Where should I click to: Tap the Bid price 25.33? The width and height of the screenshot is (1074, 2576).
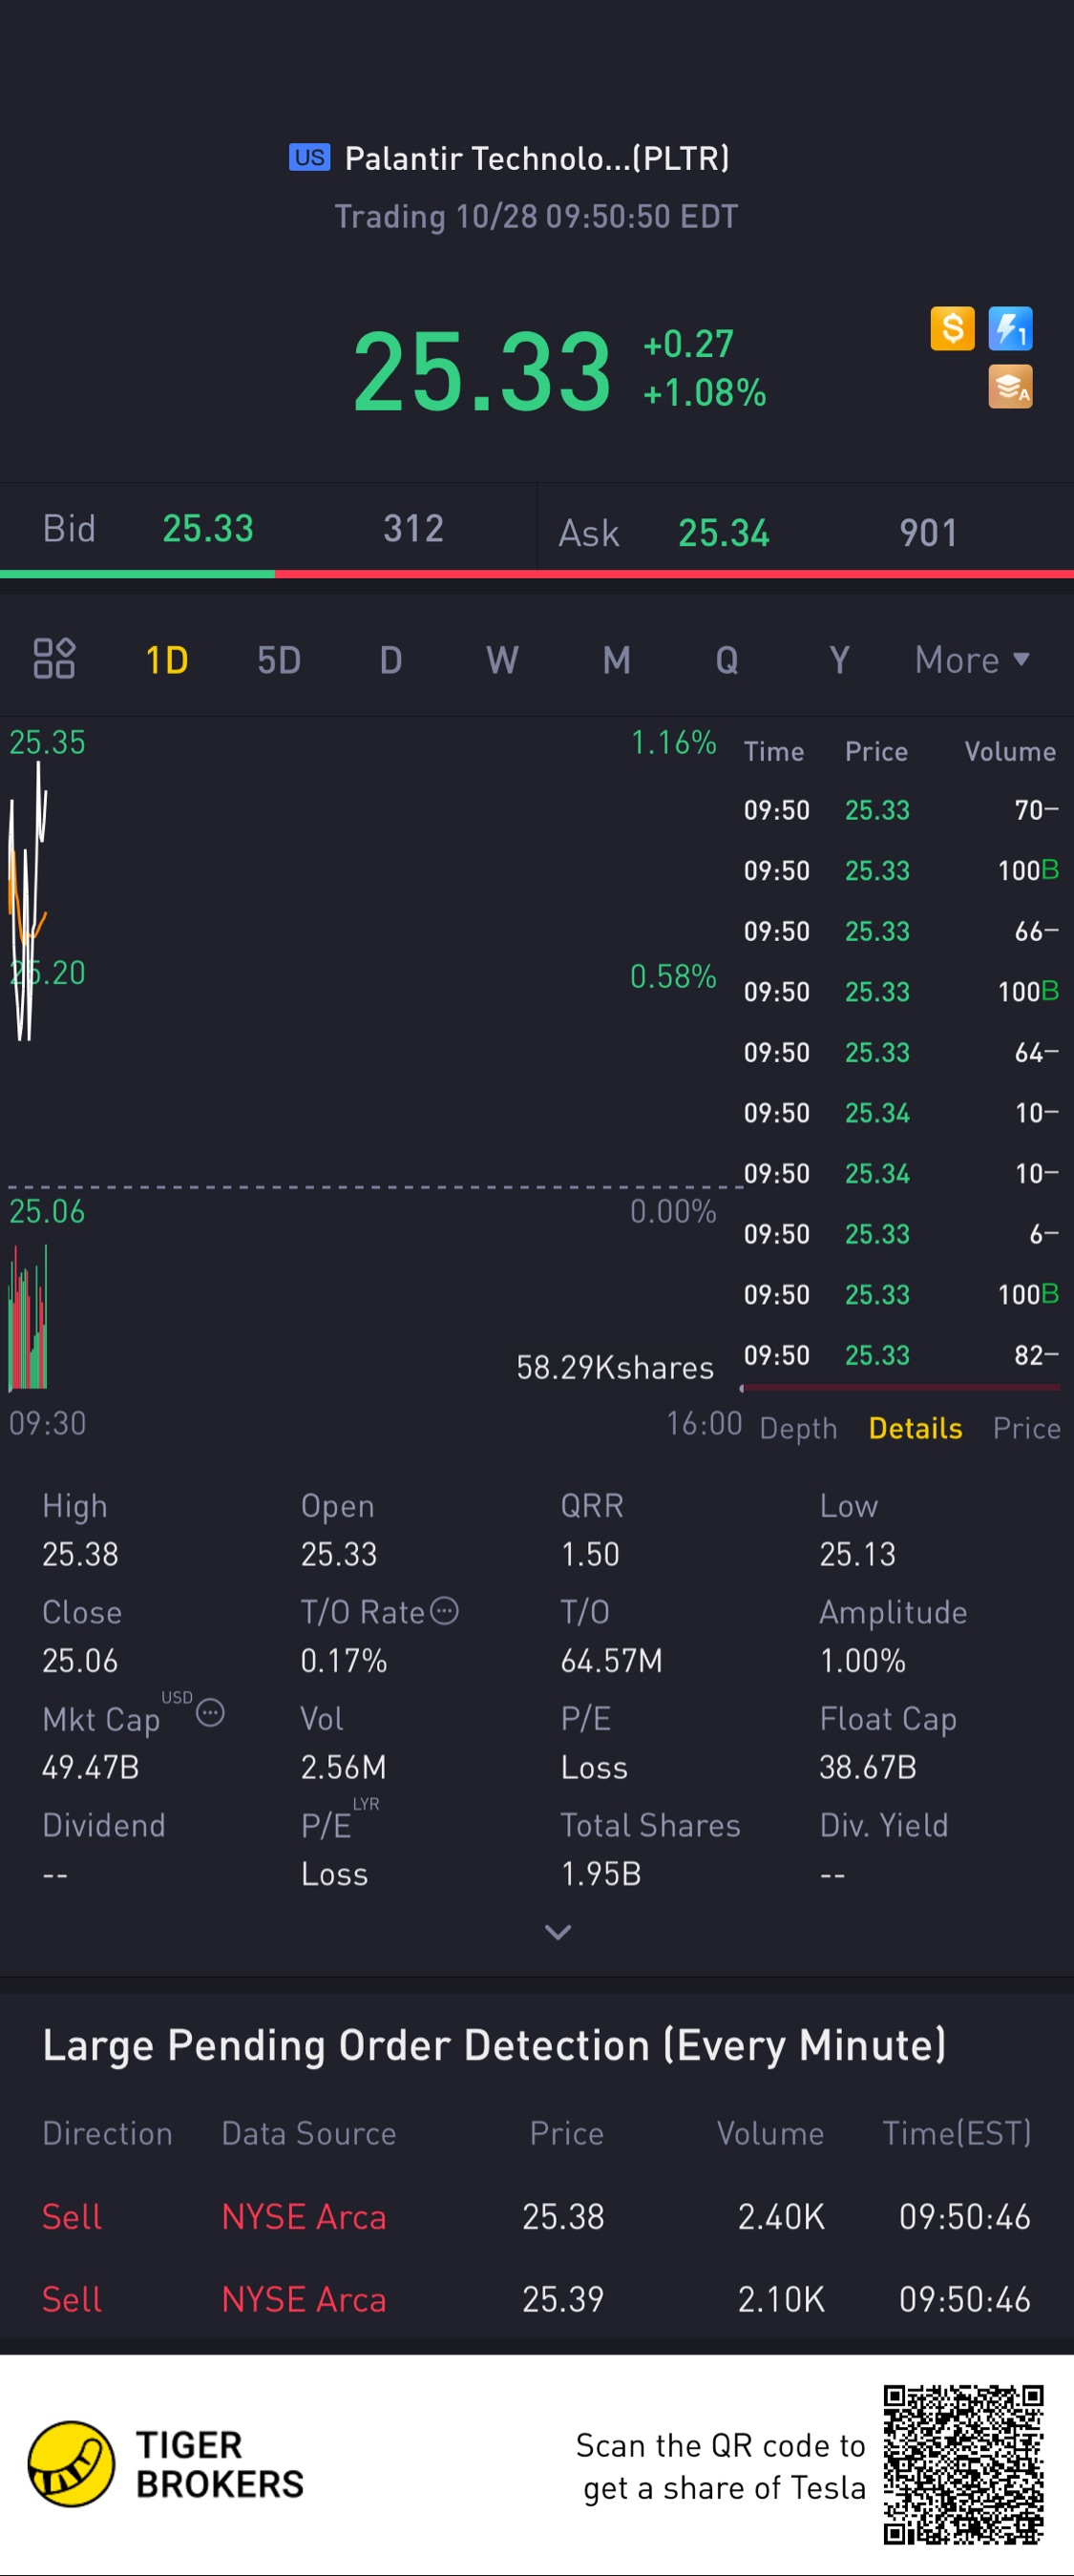point(208,528)
